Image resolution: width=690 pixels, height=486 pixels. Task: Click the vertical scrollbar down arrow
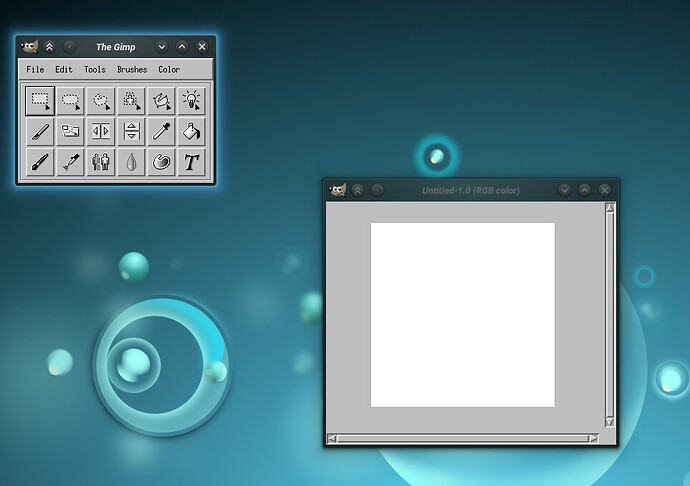point(610,422)
